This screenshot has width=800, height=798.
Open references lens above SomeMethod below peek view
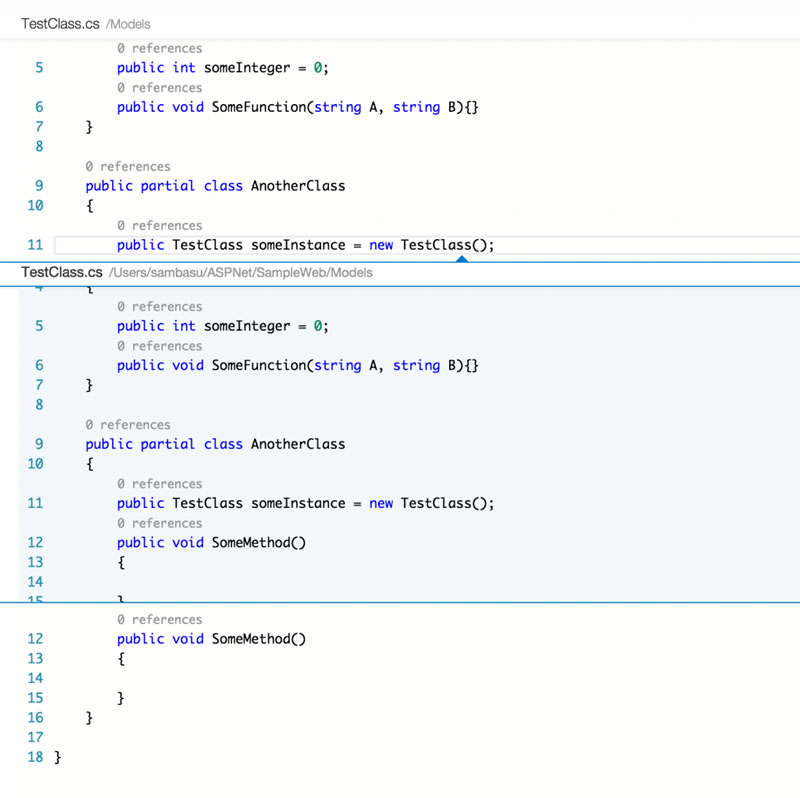pos(159,620)
